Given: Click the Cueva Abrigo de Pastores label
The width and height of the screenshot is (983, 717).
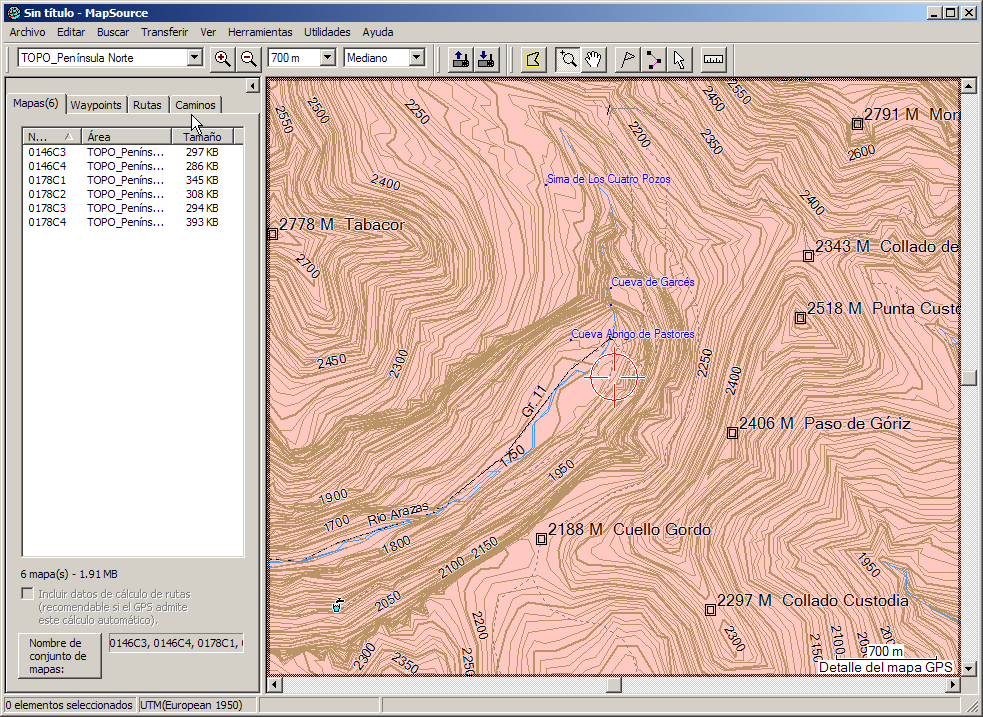Looking at the screenshot, I should click(633, 334).
